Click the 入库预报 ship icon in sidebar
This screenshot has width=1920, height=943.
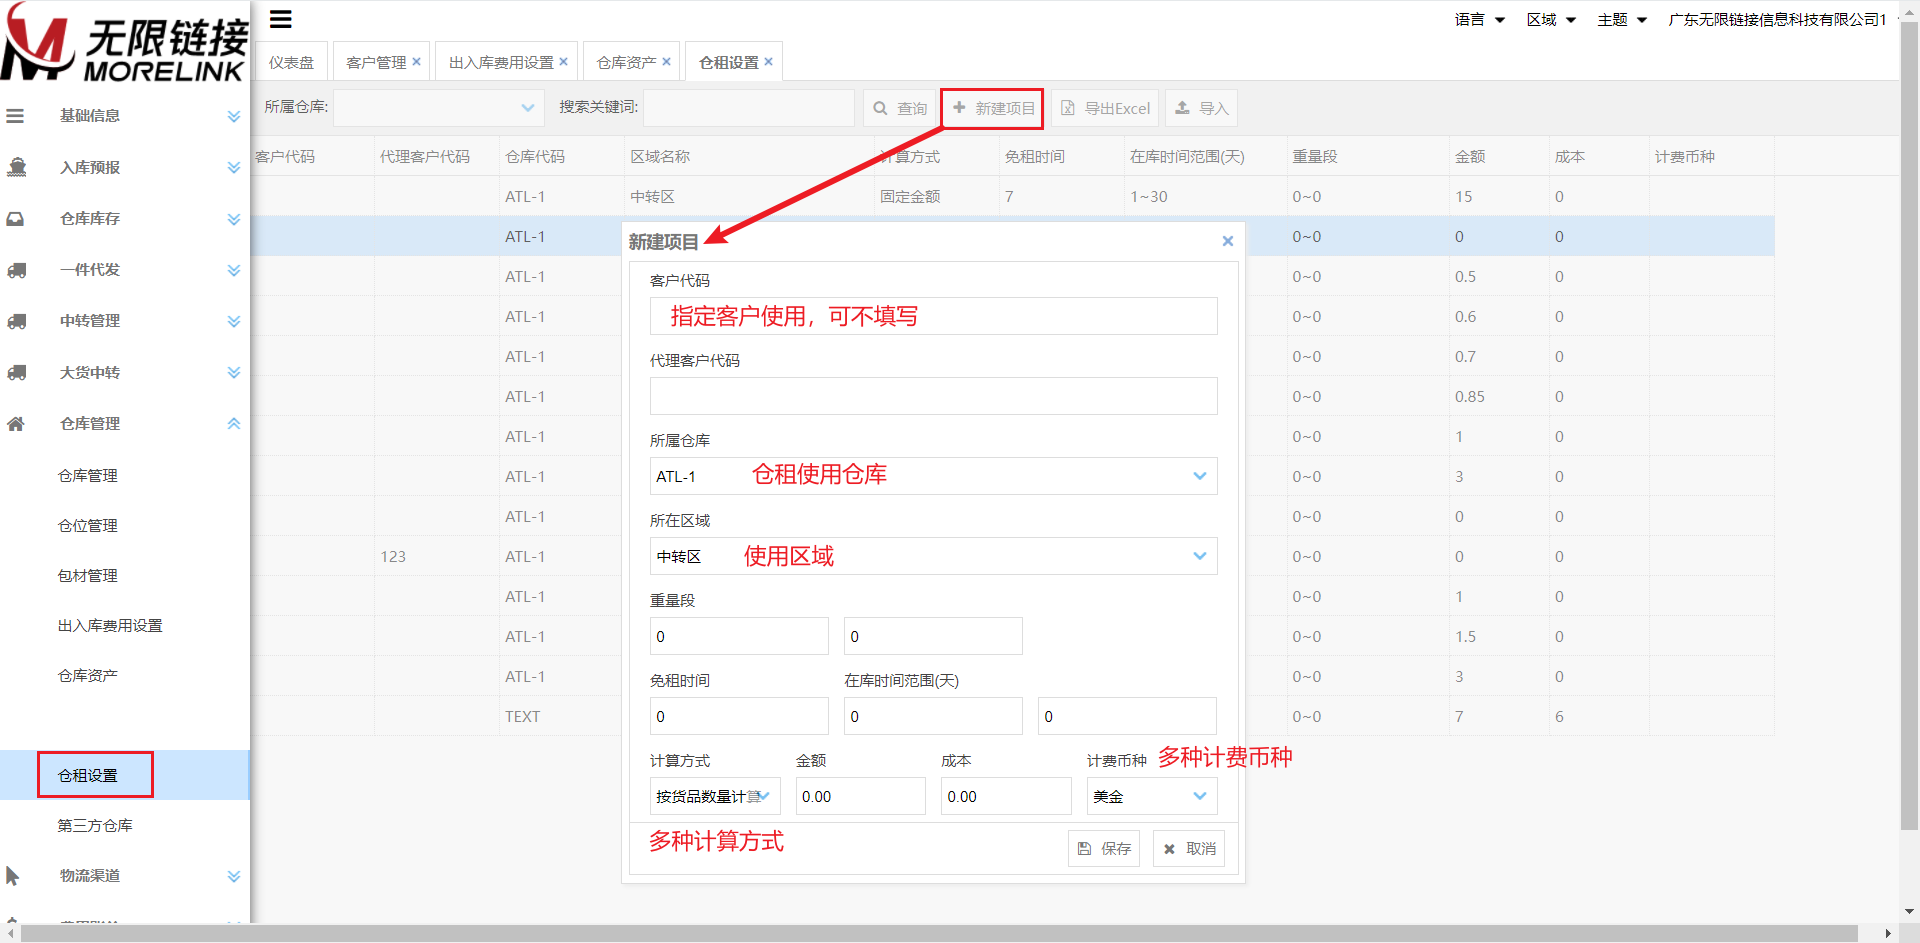[x=16, y=167]
